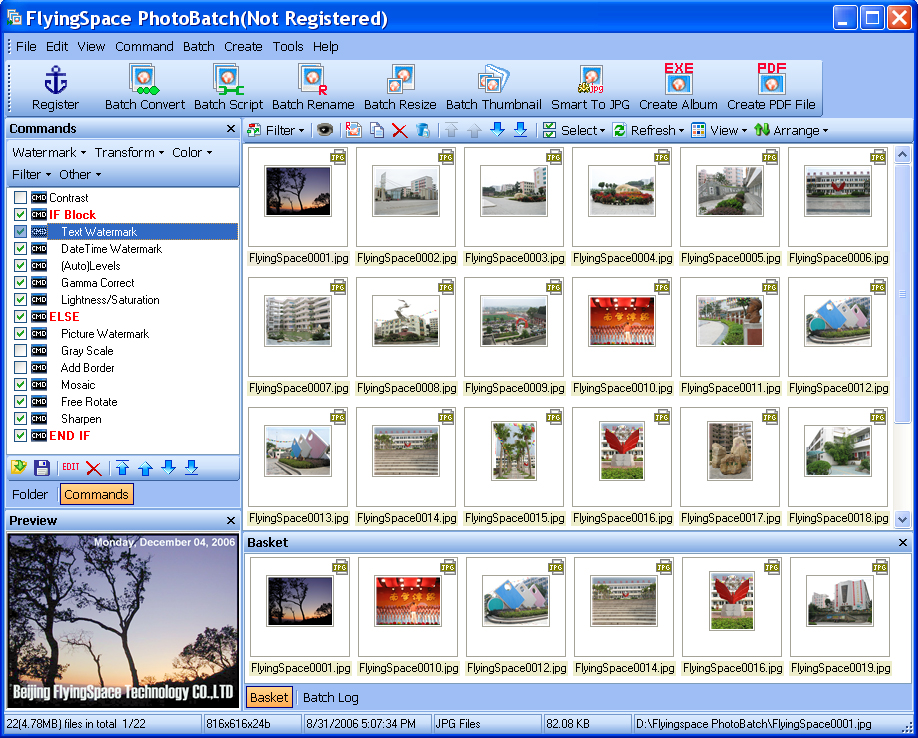Expand the Watermark dropdown
The width and height of the screenshot is (918, 738).
[49, 153]
